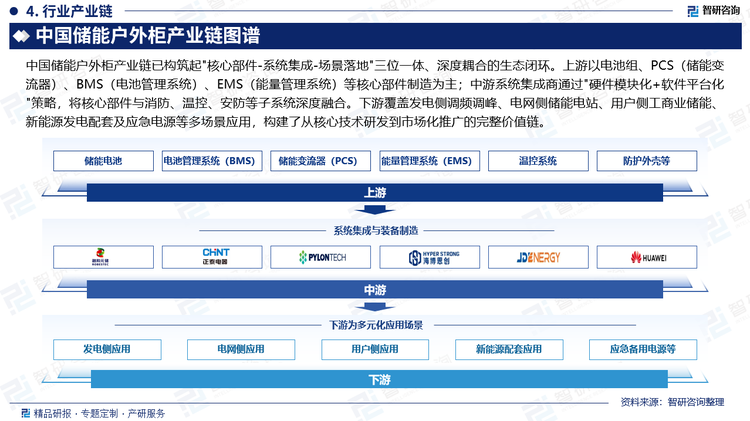This screenshot has height=421, width=750.
Task: Click the PYLONTECH logo
Action: pyautogui.click(x=322, y=257)
